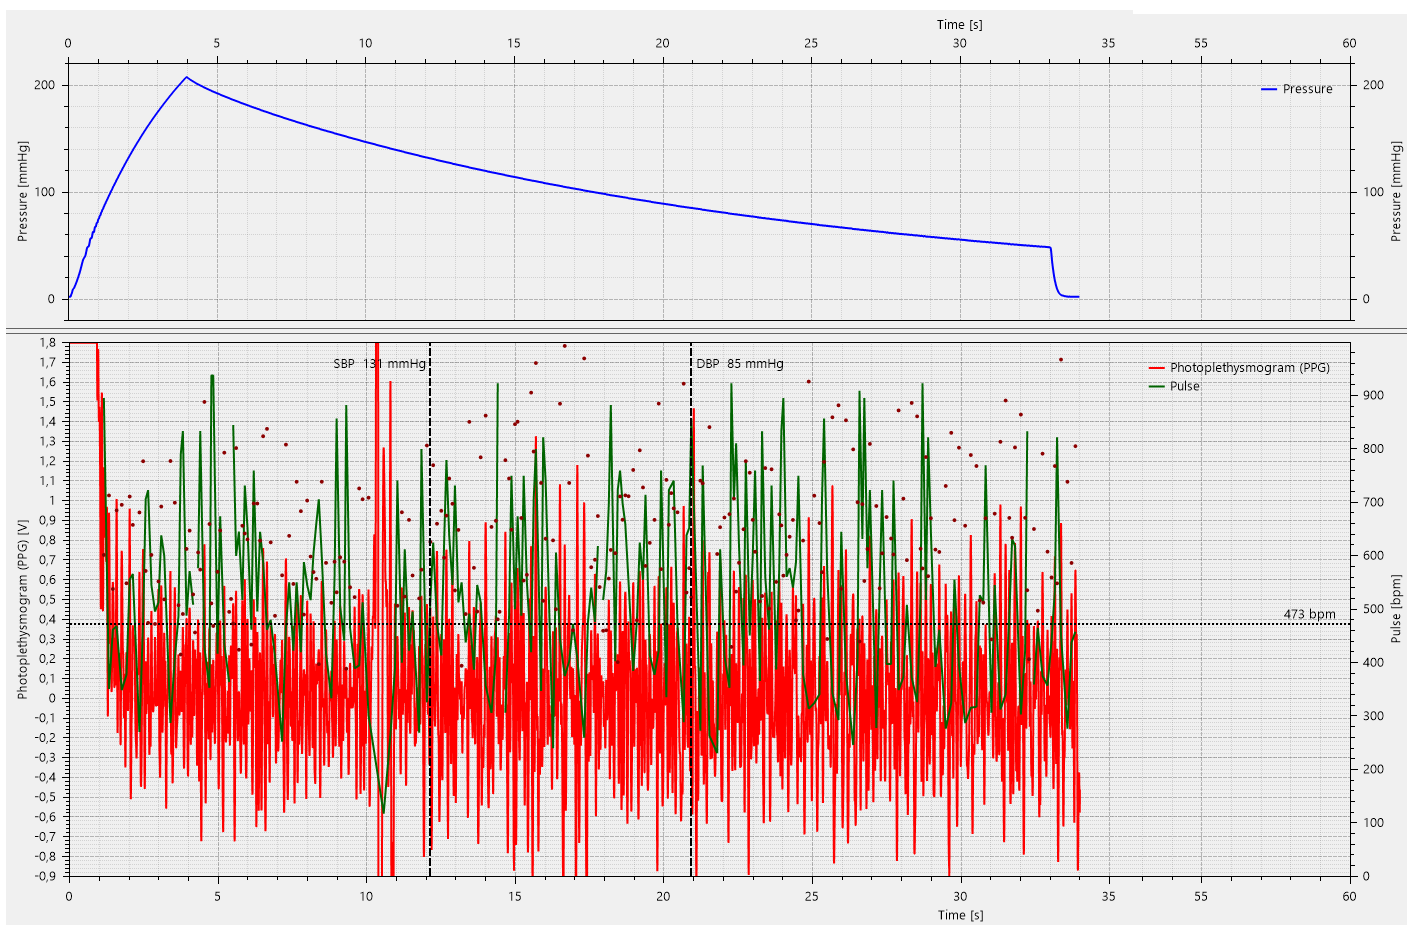Click the right Pressure [mmHg] axis title

pyautogui.click(x=1396, y=191)
